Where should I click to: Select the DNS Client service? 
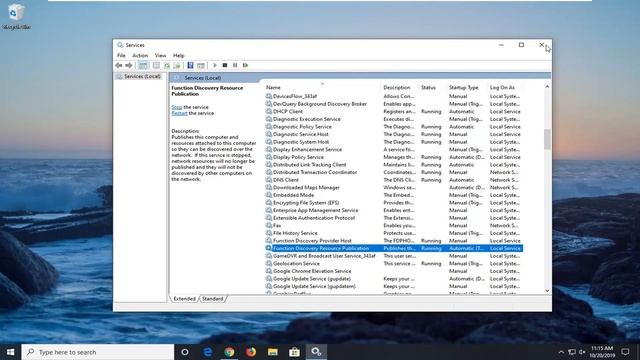pos(394,180)
